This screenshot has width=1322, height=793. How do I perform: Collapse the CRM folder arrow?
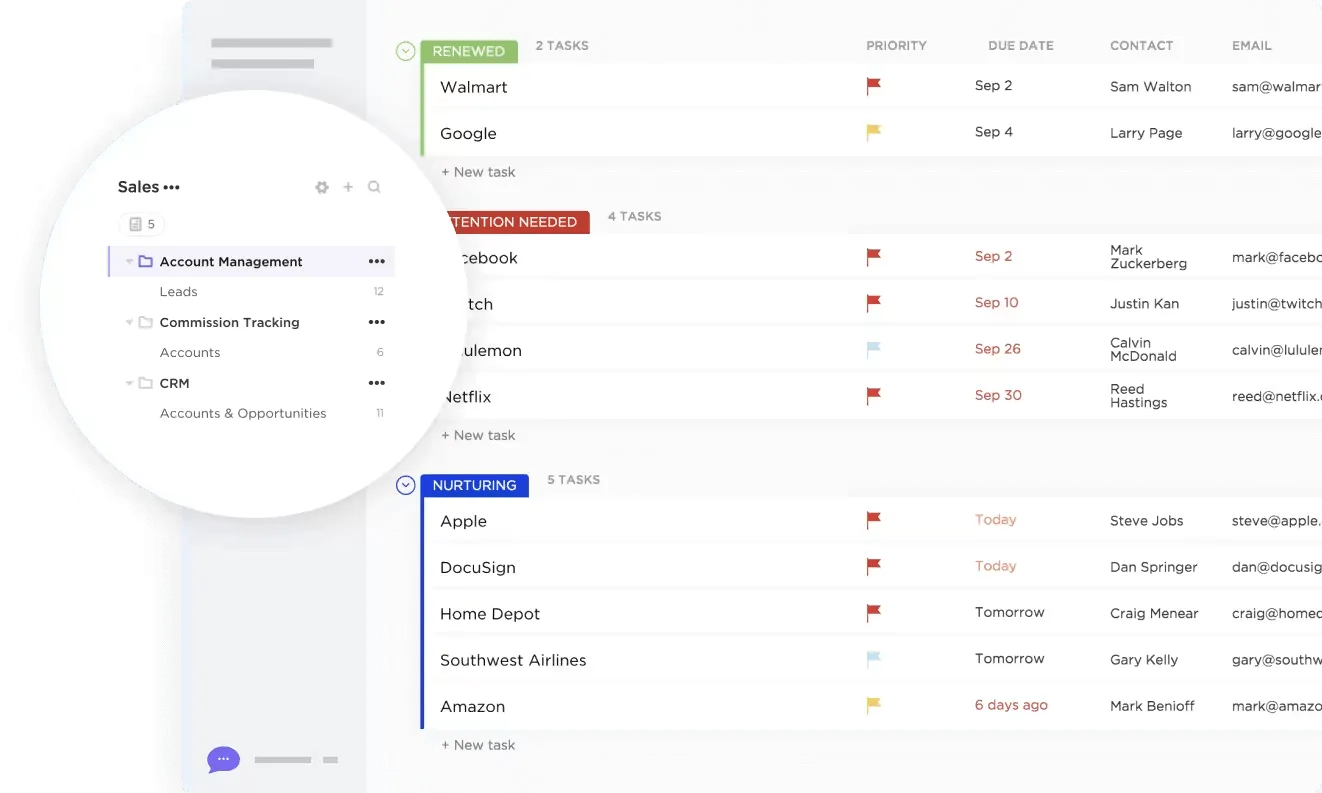(129, 383)
